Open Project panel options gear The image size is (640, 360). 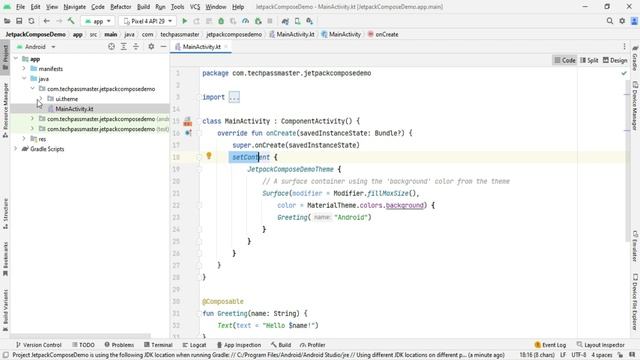(151, 47)
